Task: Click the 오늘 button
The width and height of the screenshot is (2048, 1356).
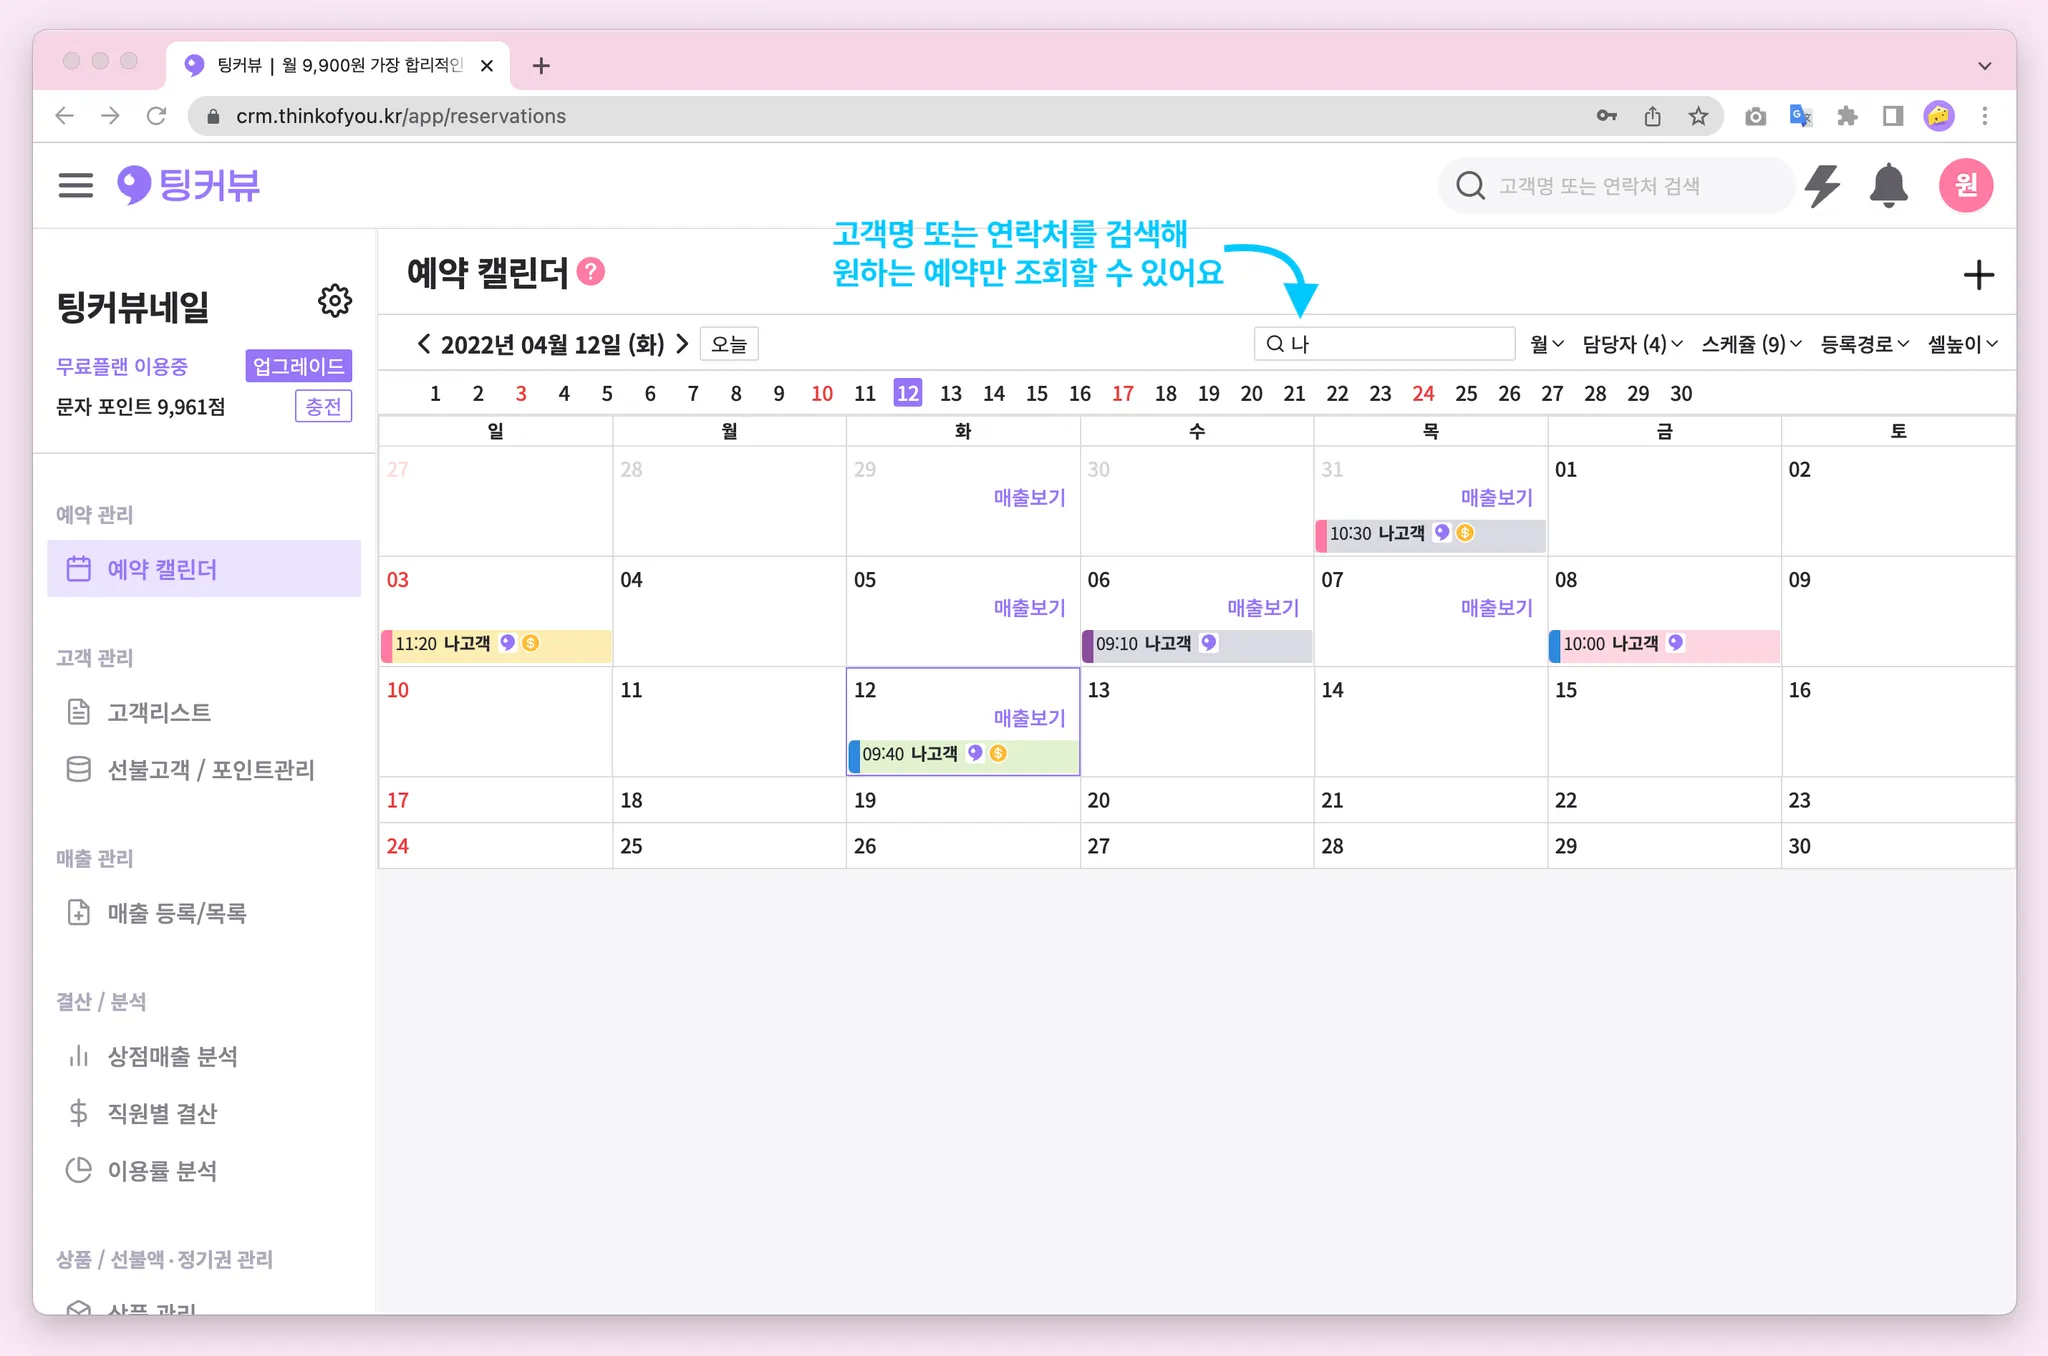Action: click(x=729, y=344)
